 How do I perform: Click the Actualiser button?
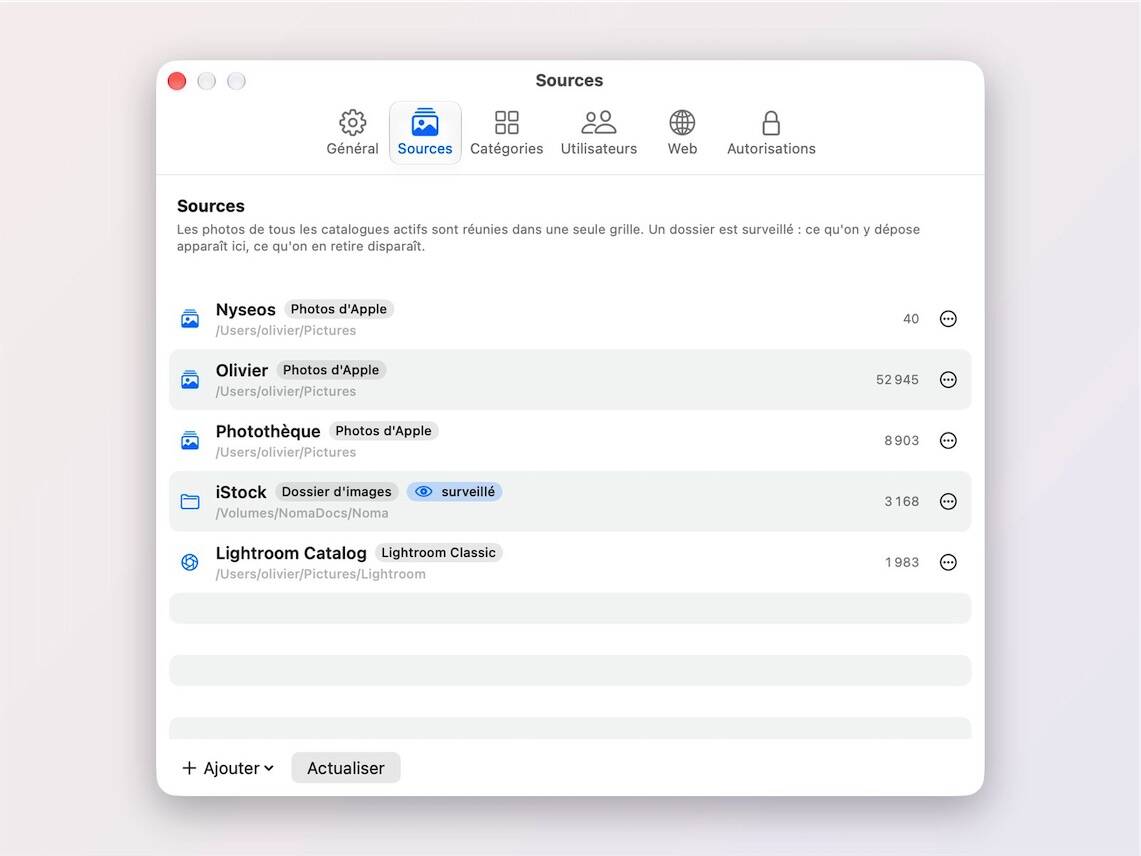click(x=346, y=768)
